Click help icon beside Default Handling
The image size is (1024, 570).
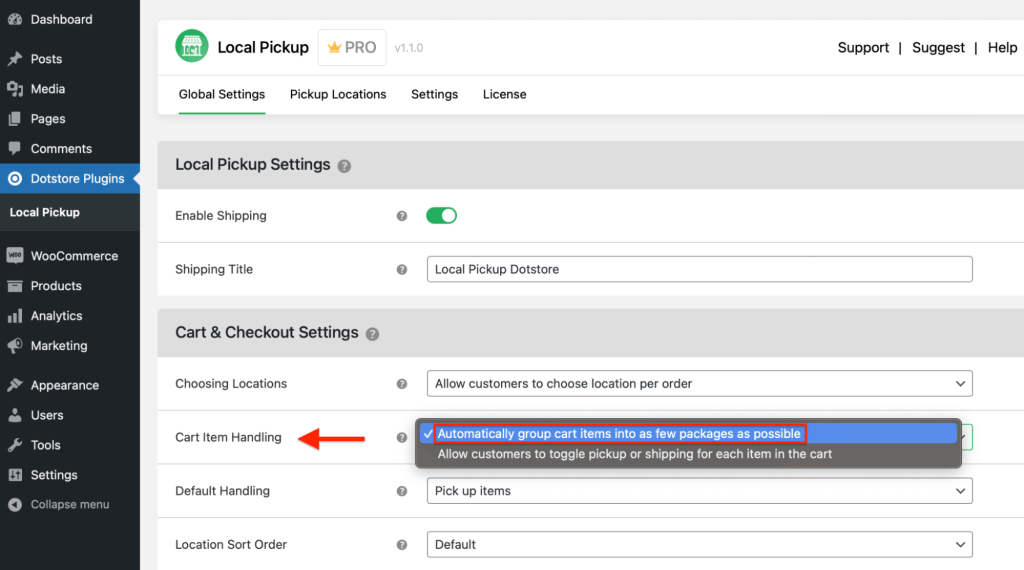402,492
